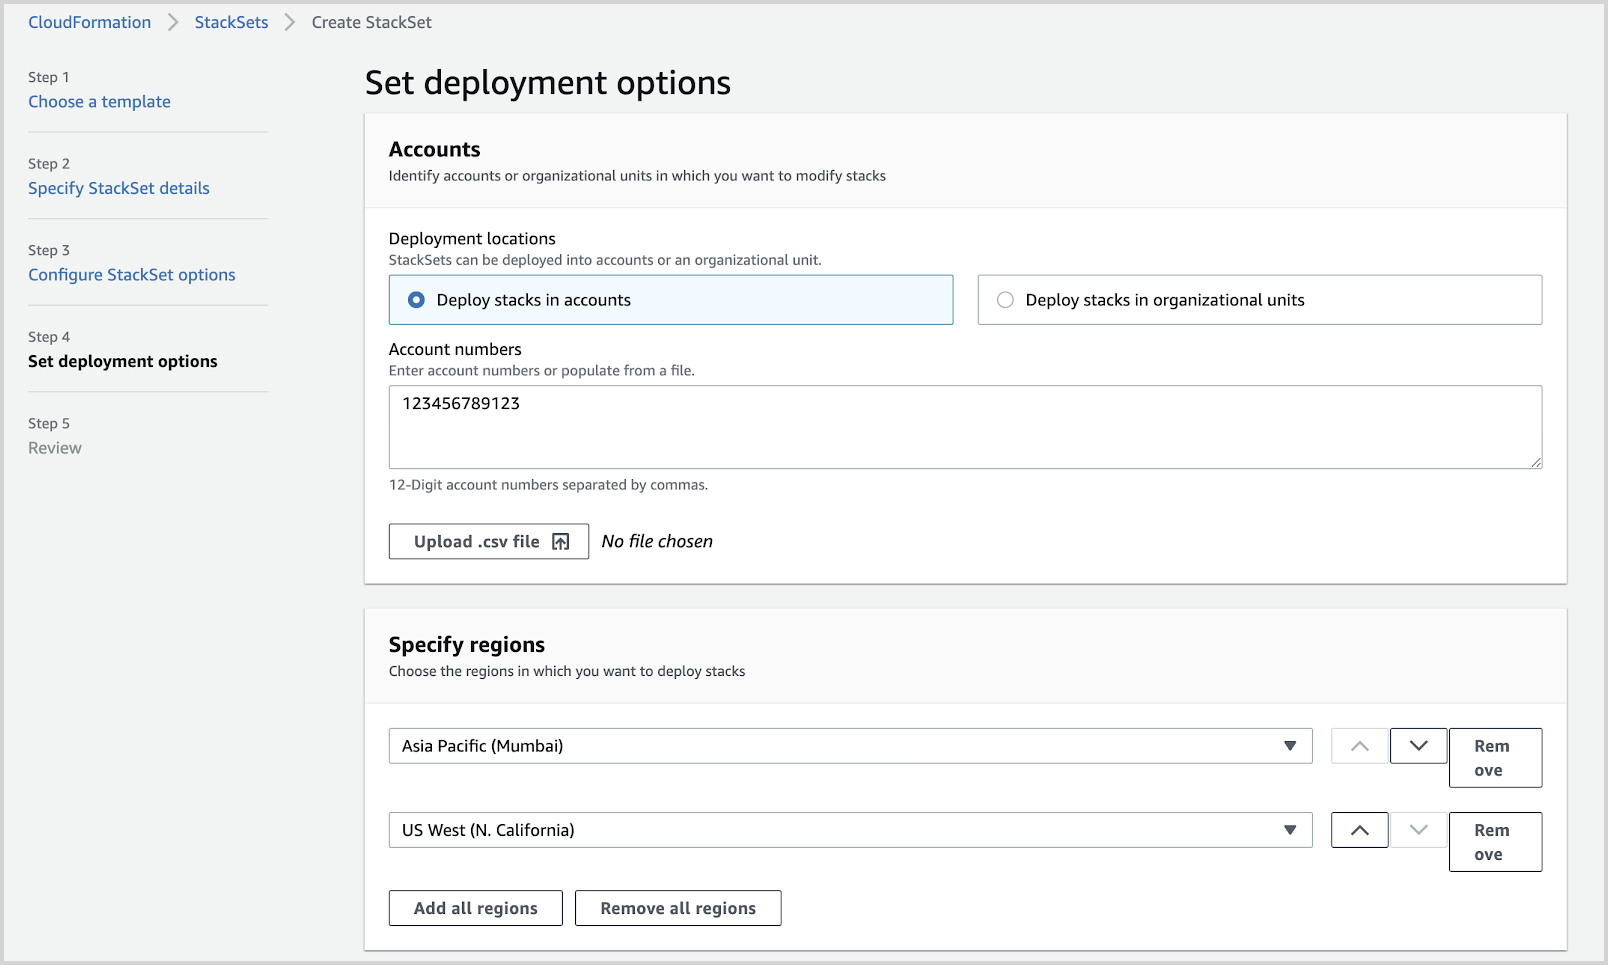The width and height of the screenshot is (1608, 965).
Task: Select Deploy stacks in accounts option
Action: point(415,299)
